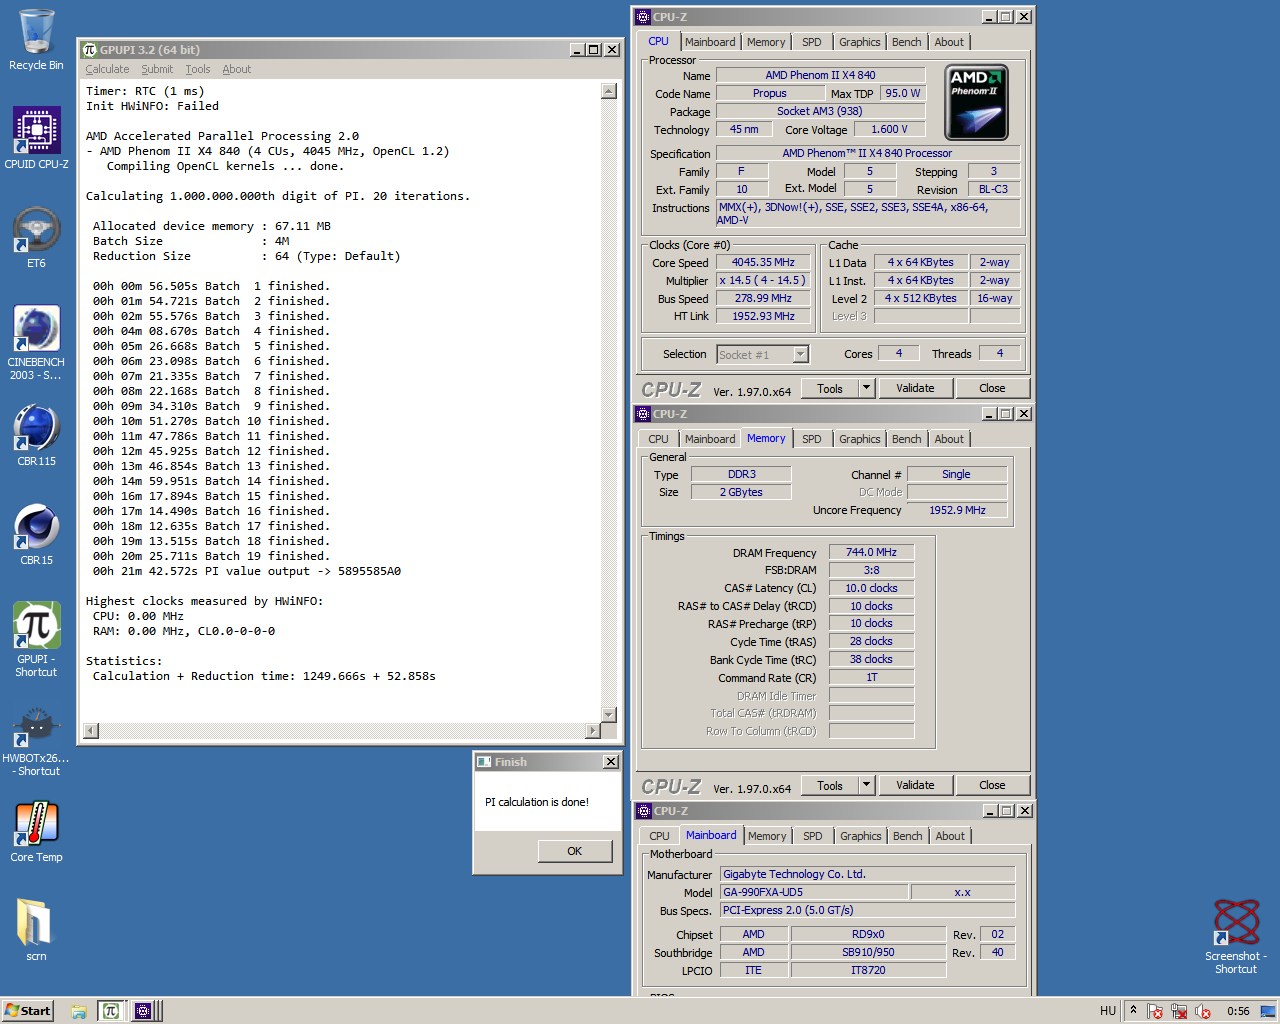Click the AMD Phenom II logo in CPU-Z

976,102
